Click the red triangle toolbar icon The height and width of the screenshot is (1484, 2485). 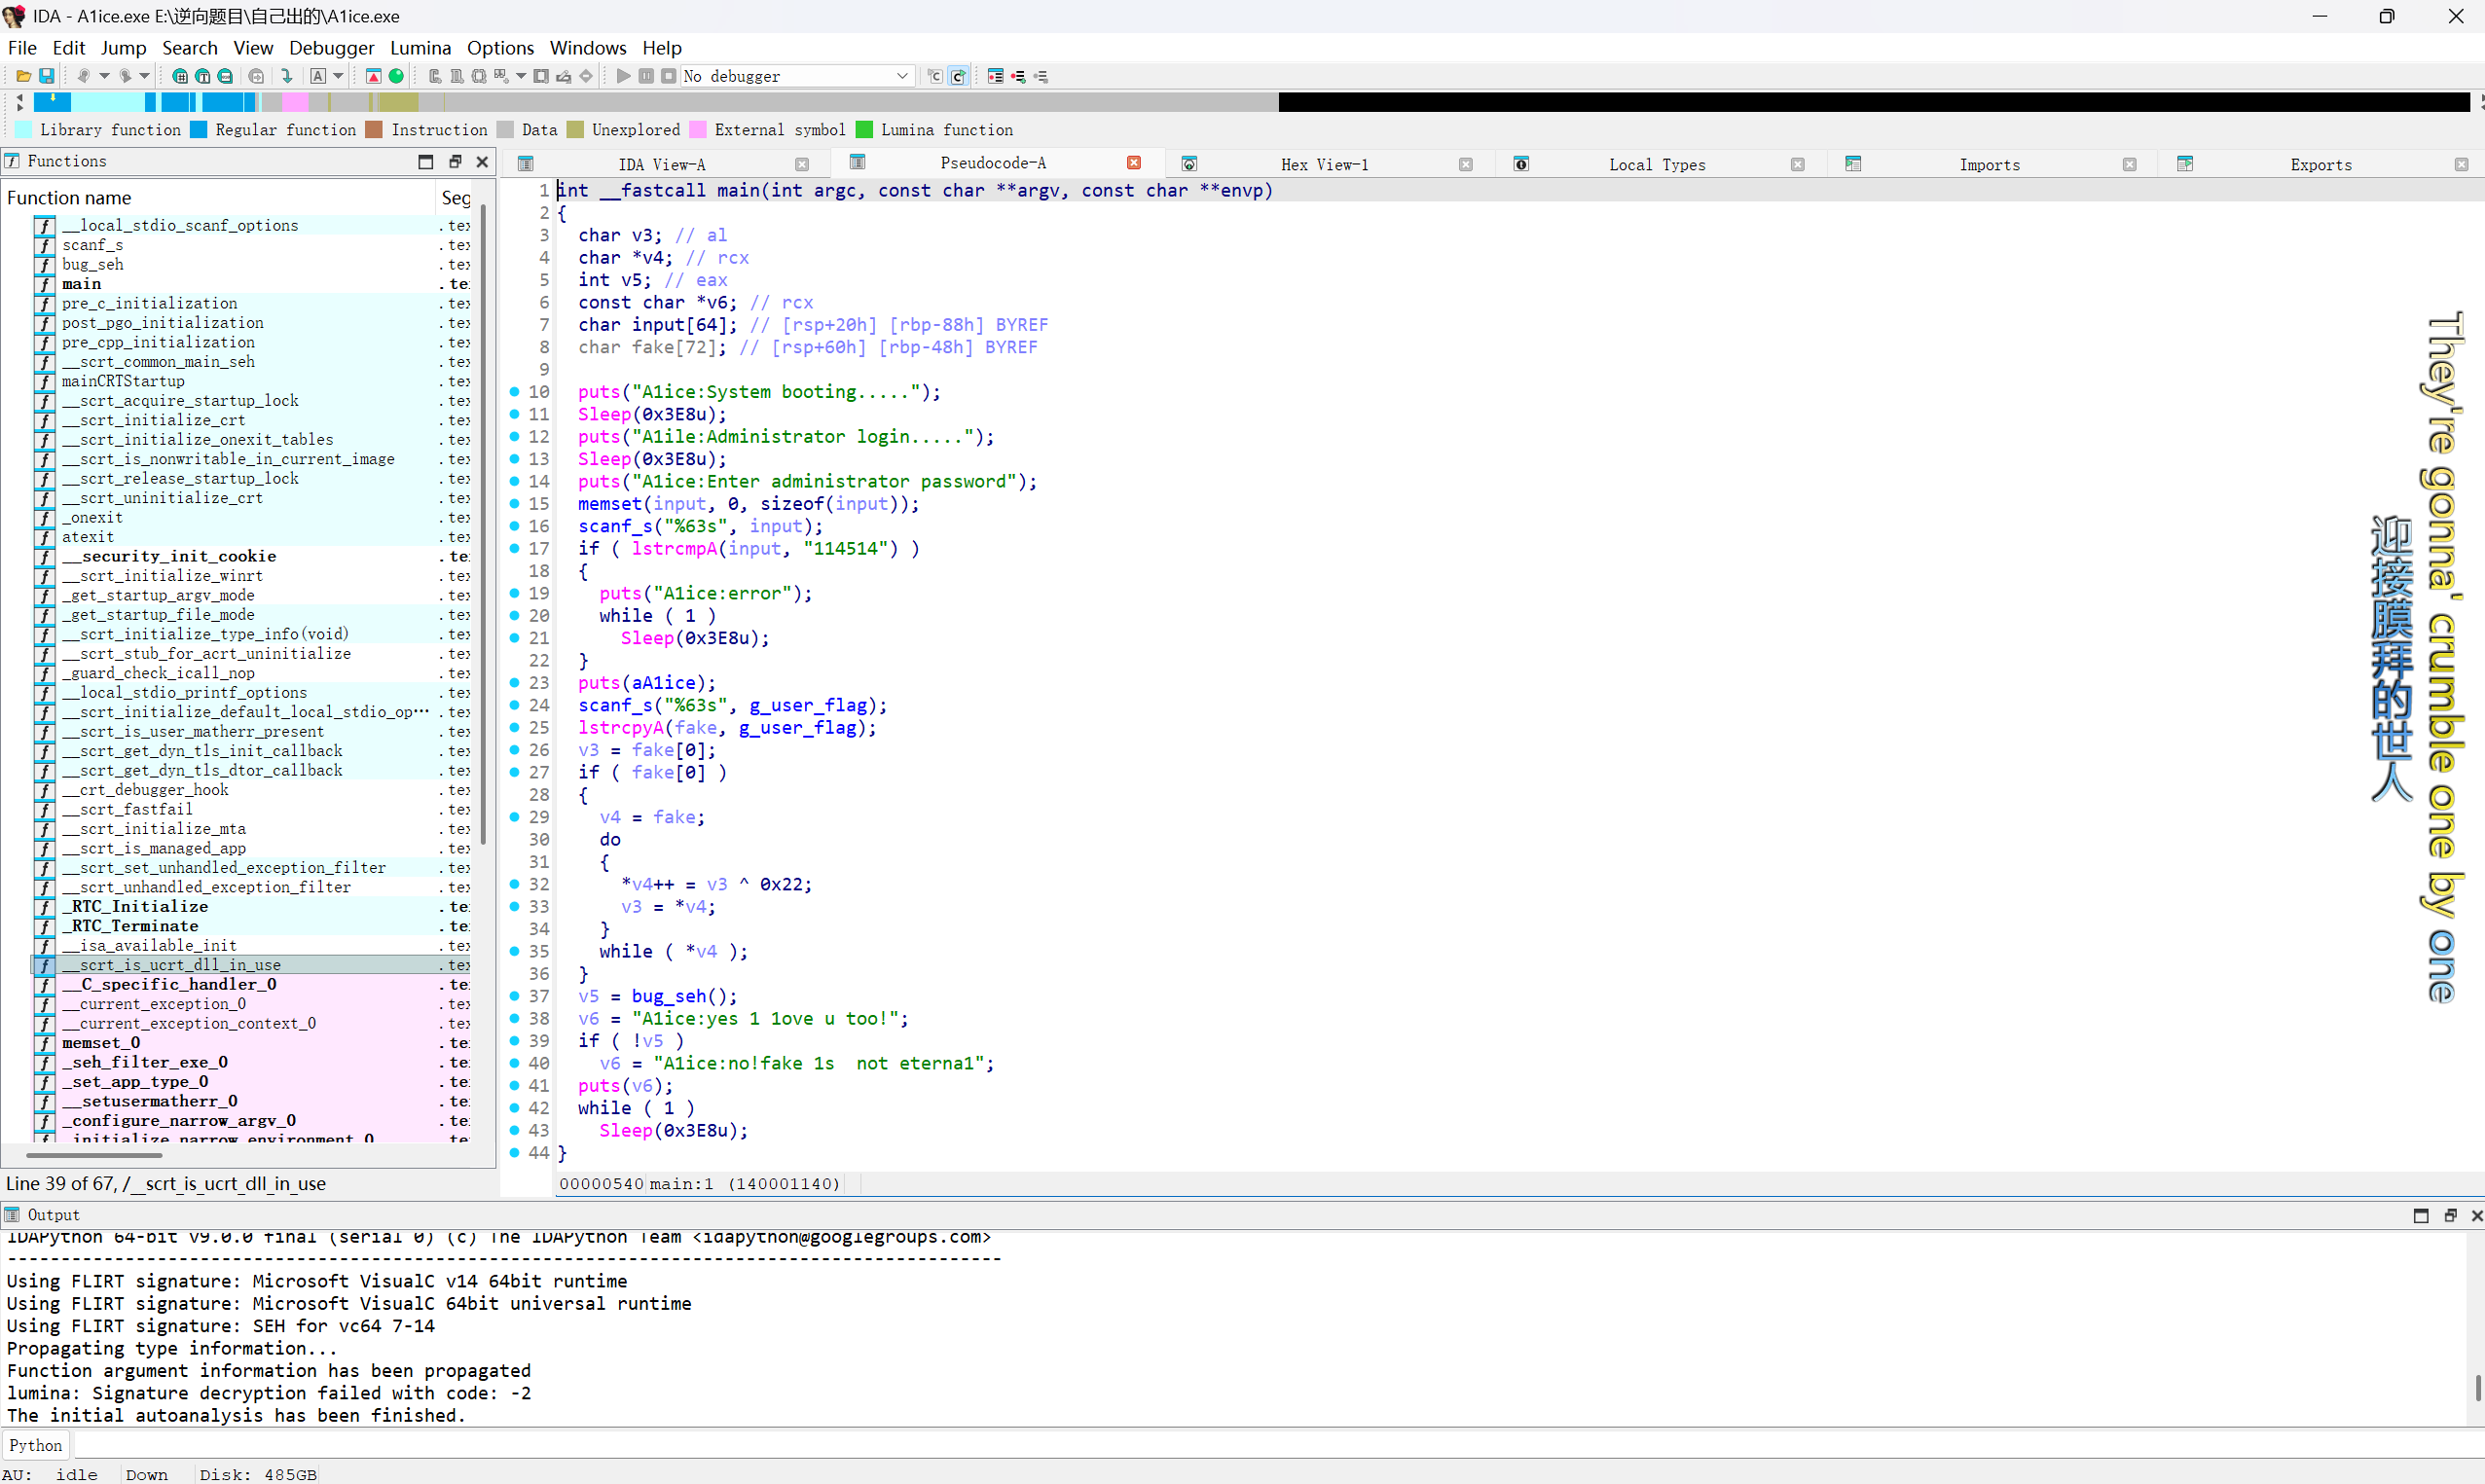pos(373,76)
